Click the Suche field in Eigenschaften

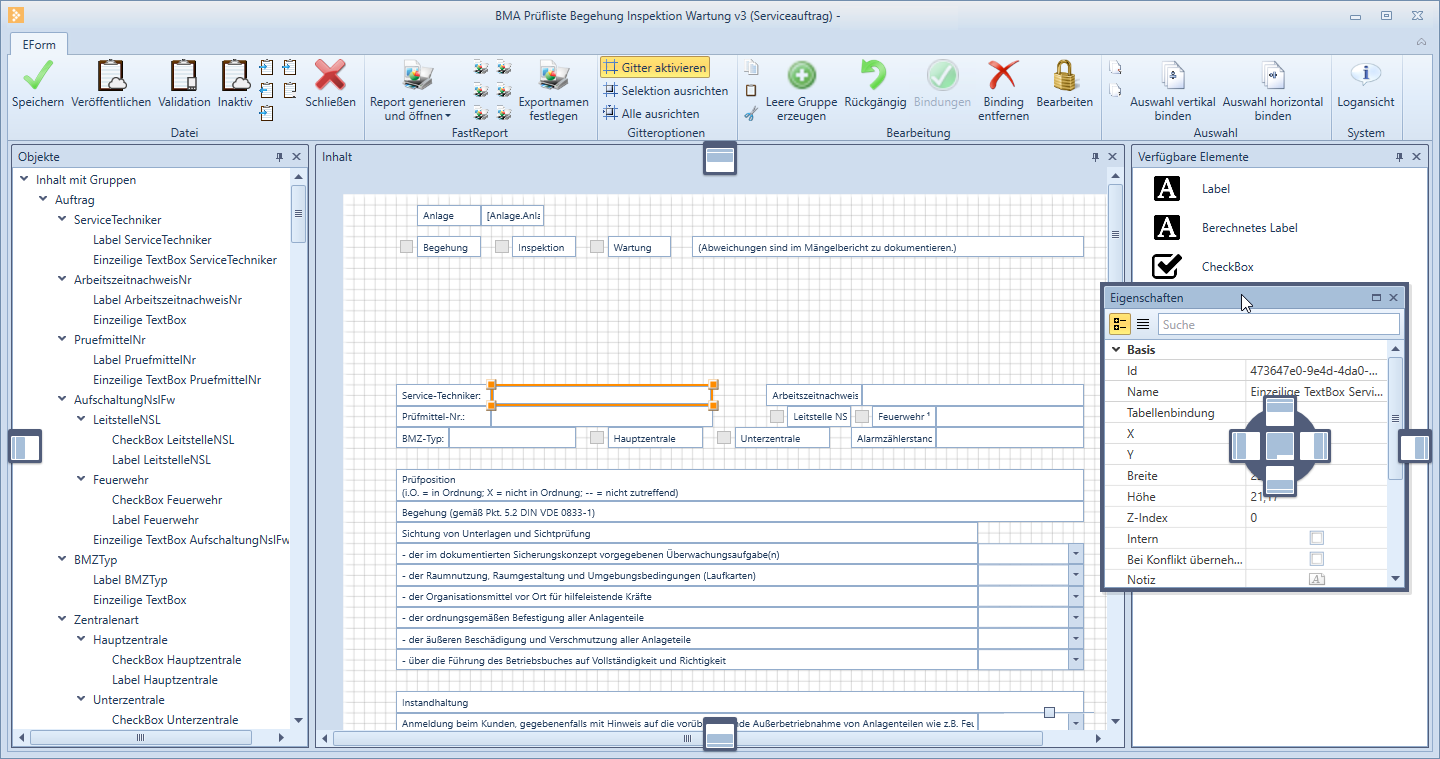1277,324
